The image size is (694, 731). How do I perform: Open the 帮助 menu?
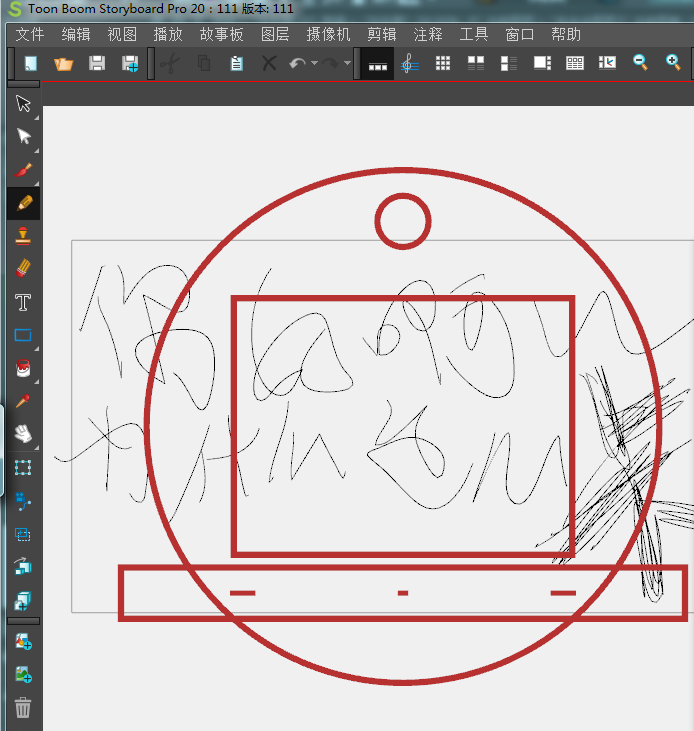click(566, 34)
